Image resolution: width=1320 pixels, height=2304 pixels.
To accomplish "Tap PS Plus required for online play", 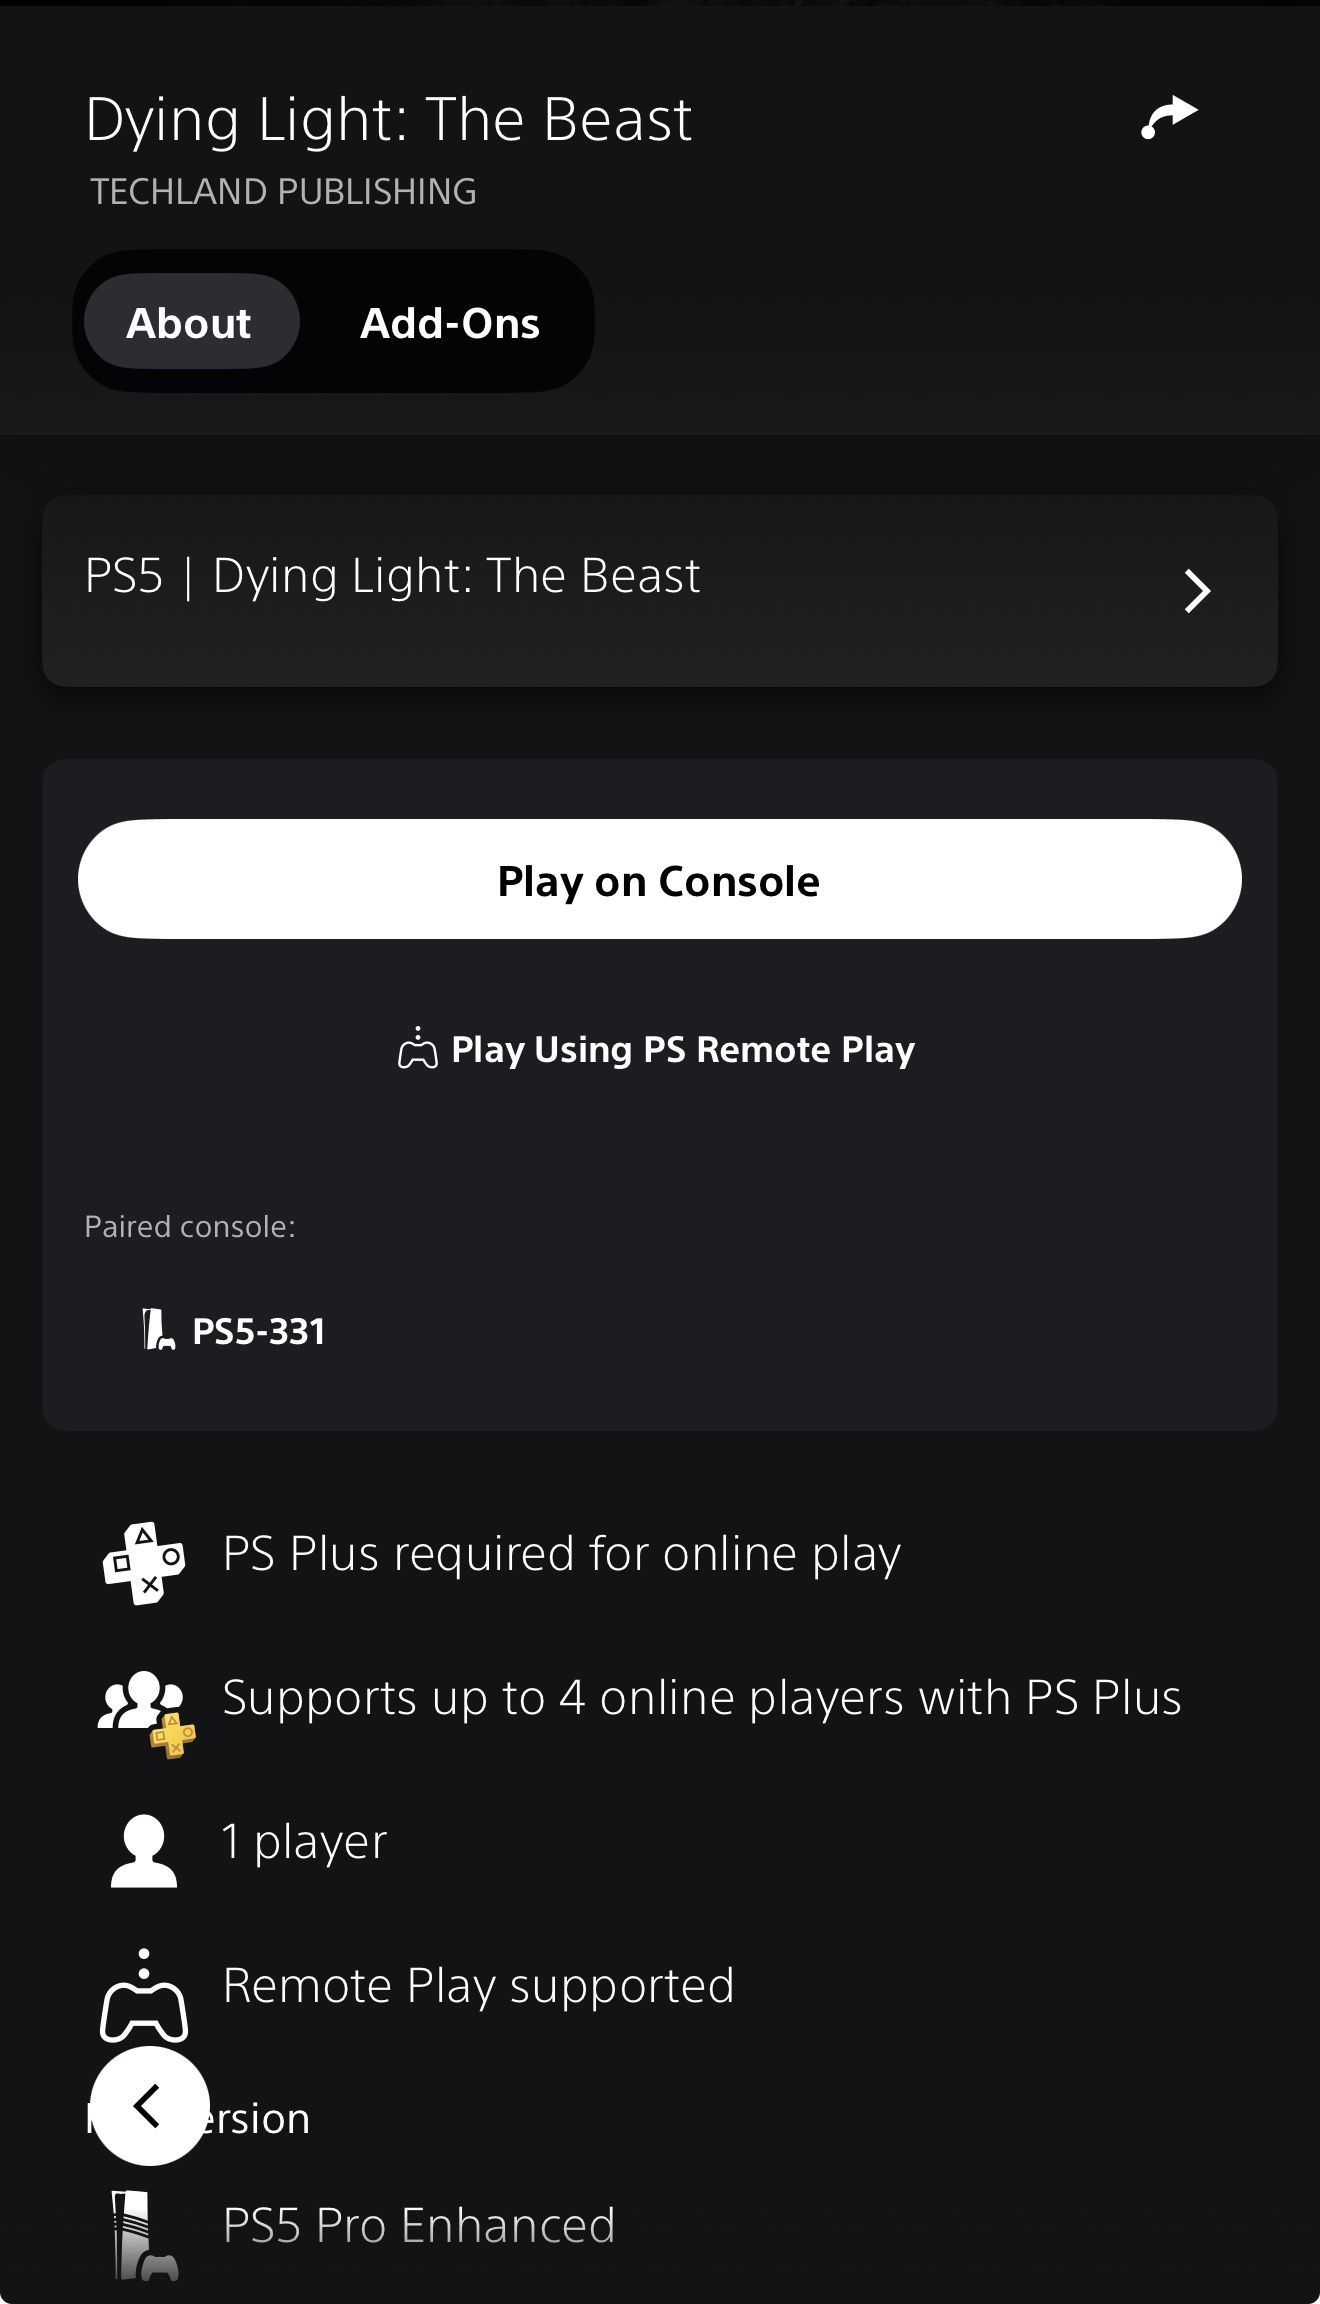I will pyautogui.click(x=561, y=1554).
